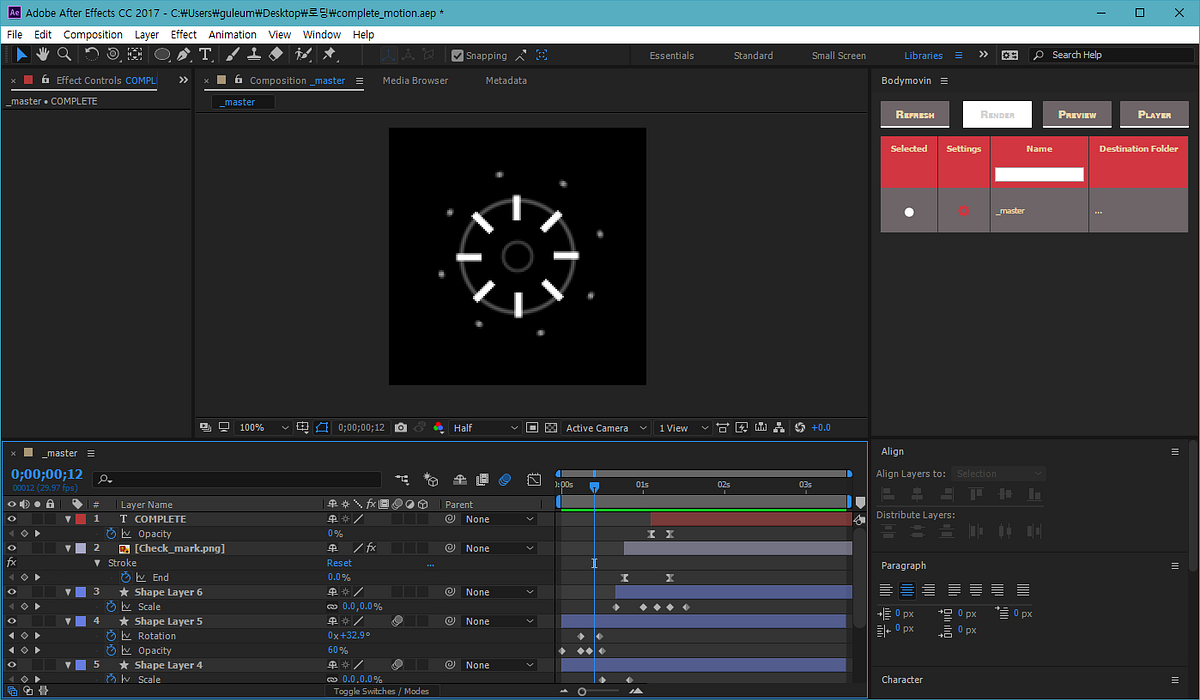Select the Zoom tool in the toolbar
1200x700 pixels.
[64, 55]
